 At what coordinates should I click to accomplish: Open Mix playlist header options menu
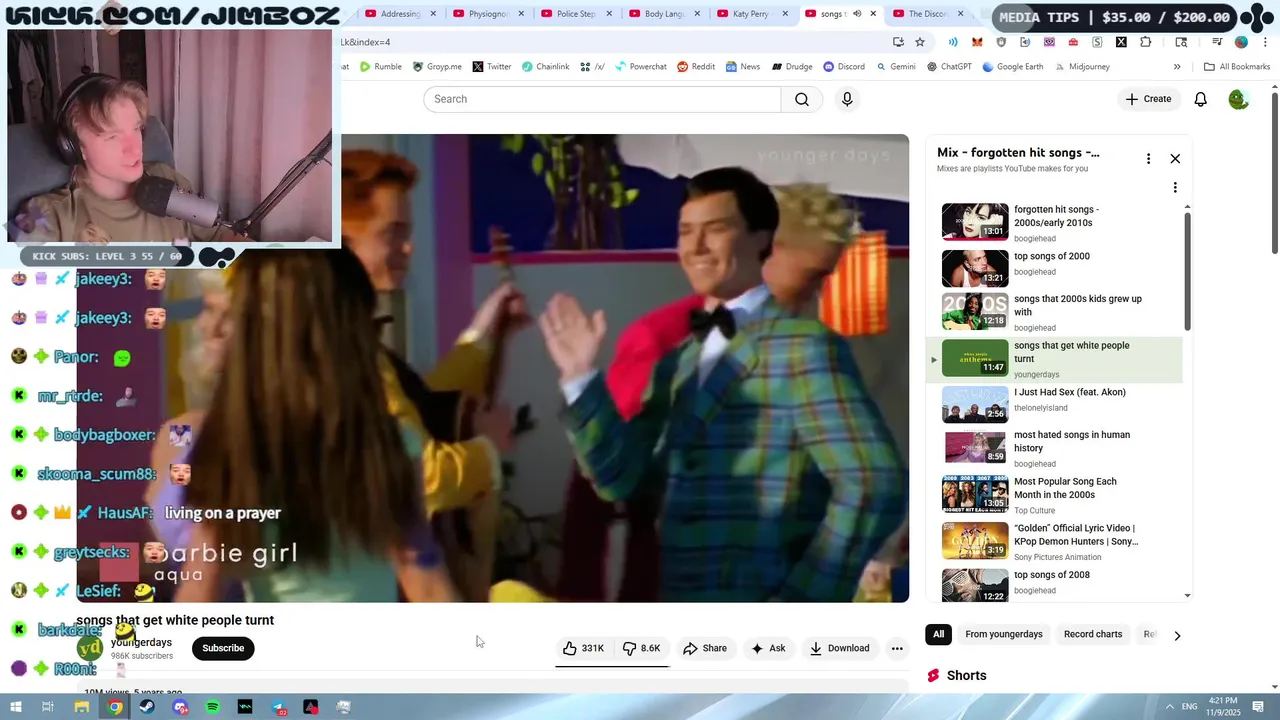click(x=1148, y=159)
